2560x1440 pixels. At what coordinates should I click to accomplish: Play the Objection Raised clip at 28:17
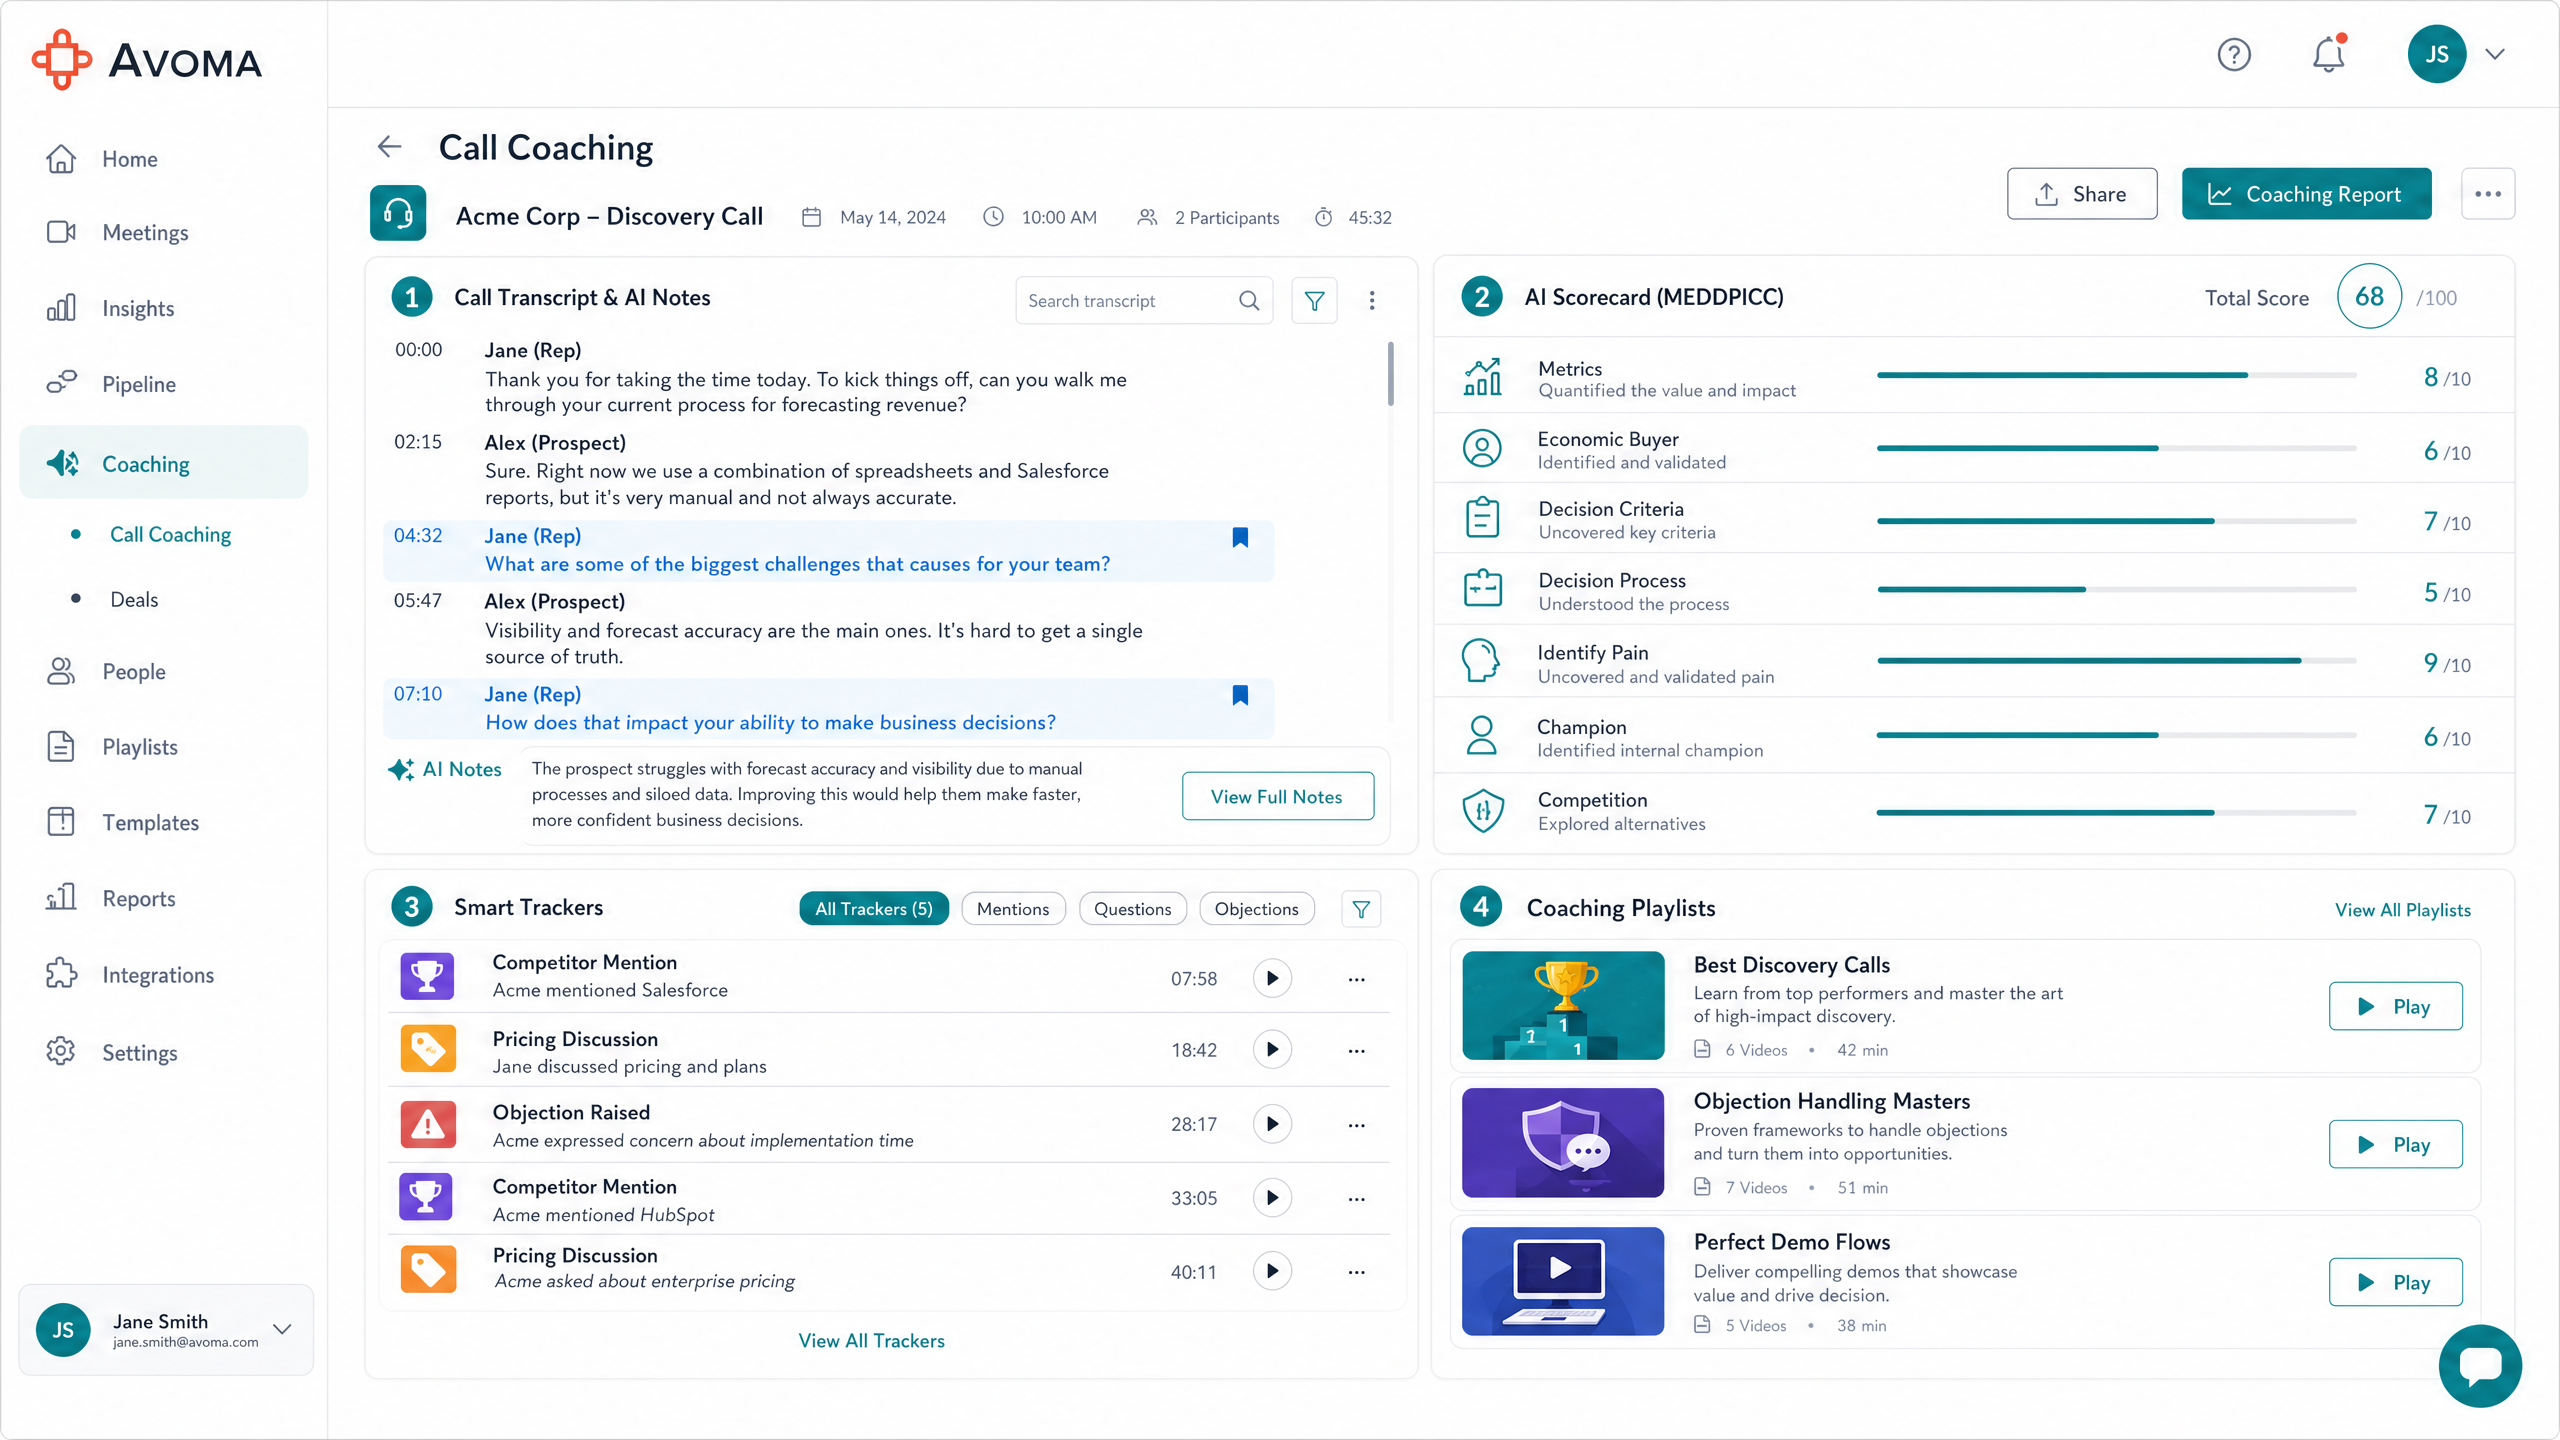pyautogui.click(x=1272, y=1124)
